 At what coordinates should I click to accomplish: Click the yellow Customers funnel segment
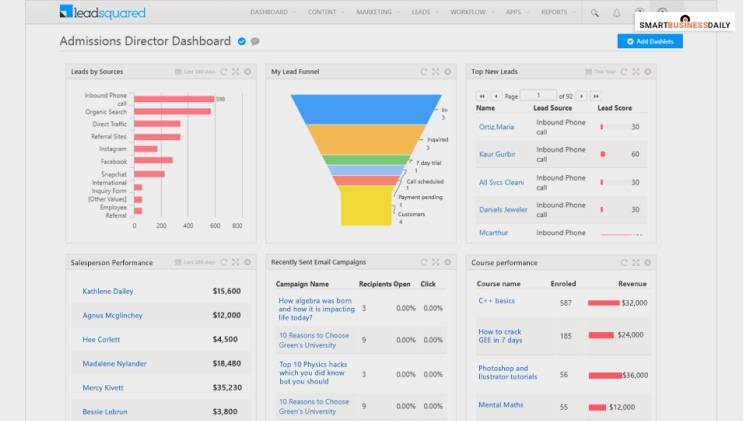tap(366, 205)
